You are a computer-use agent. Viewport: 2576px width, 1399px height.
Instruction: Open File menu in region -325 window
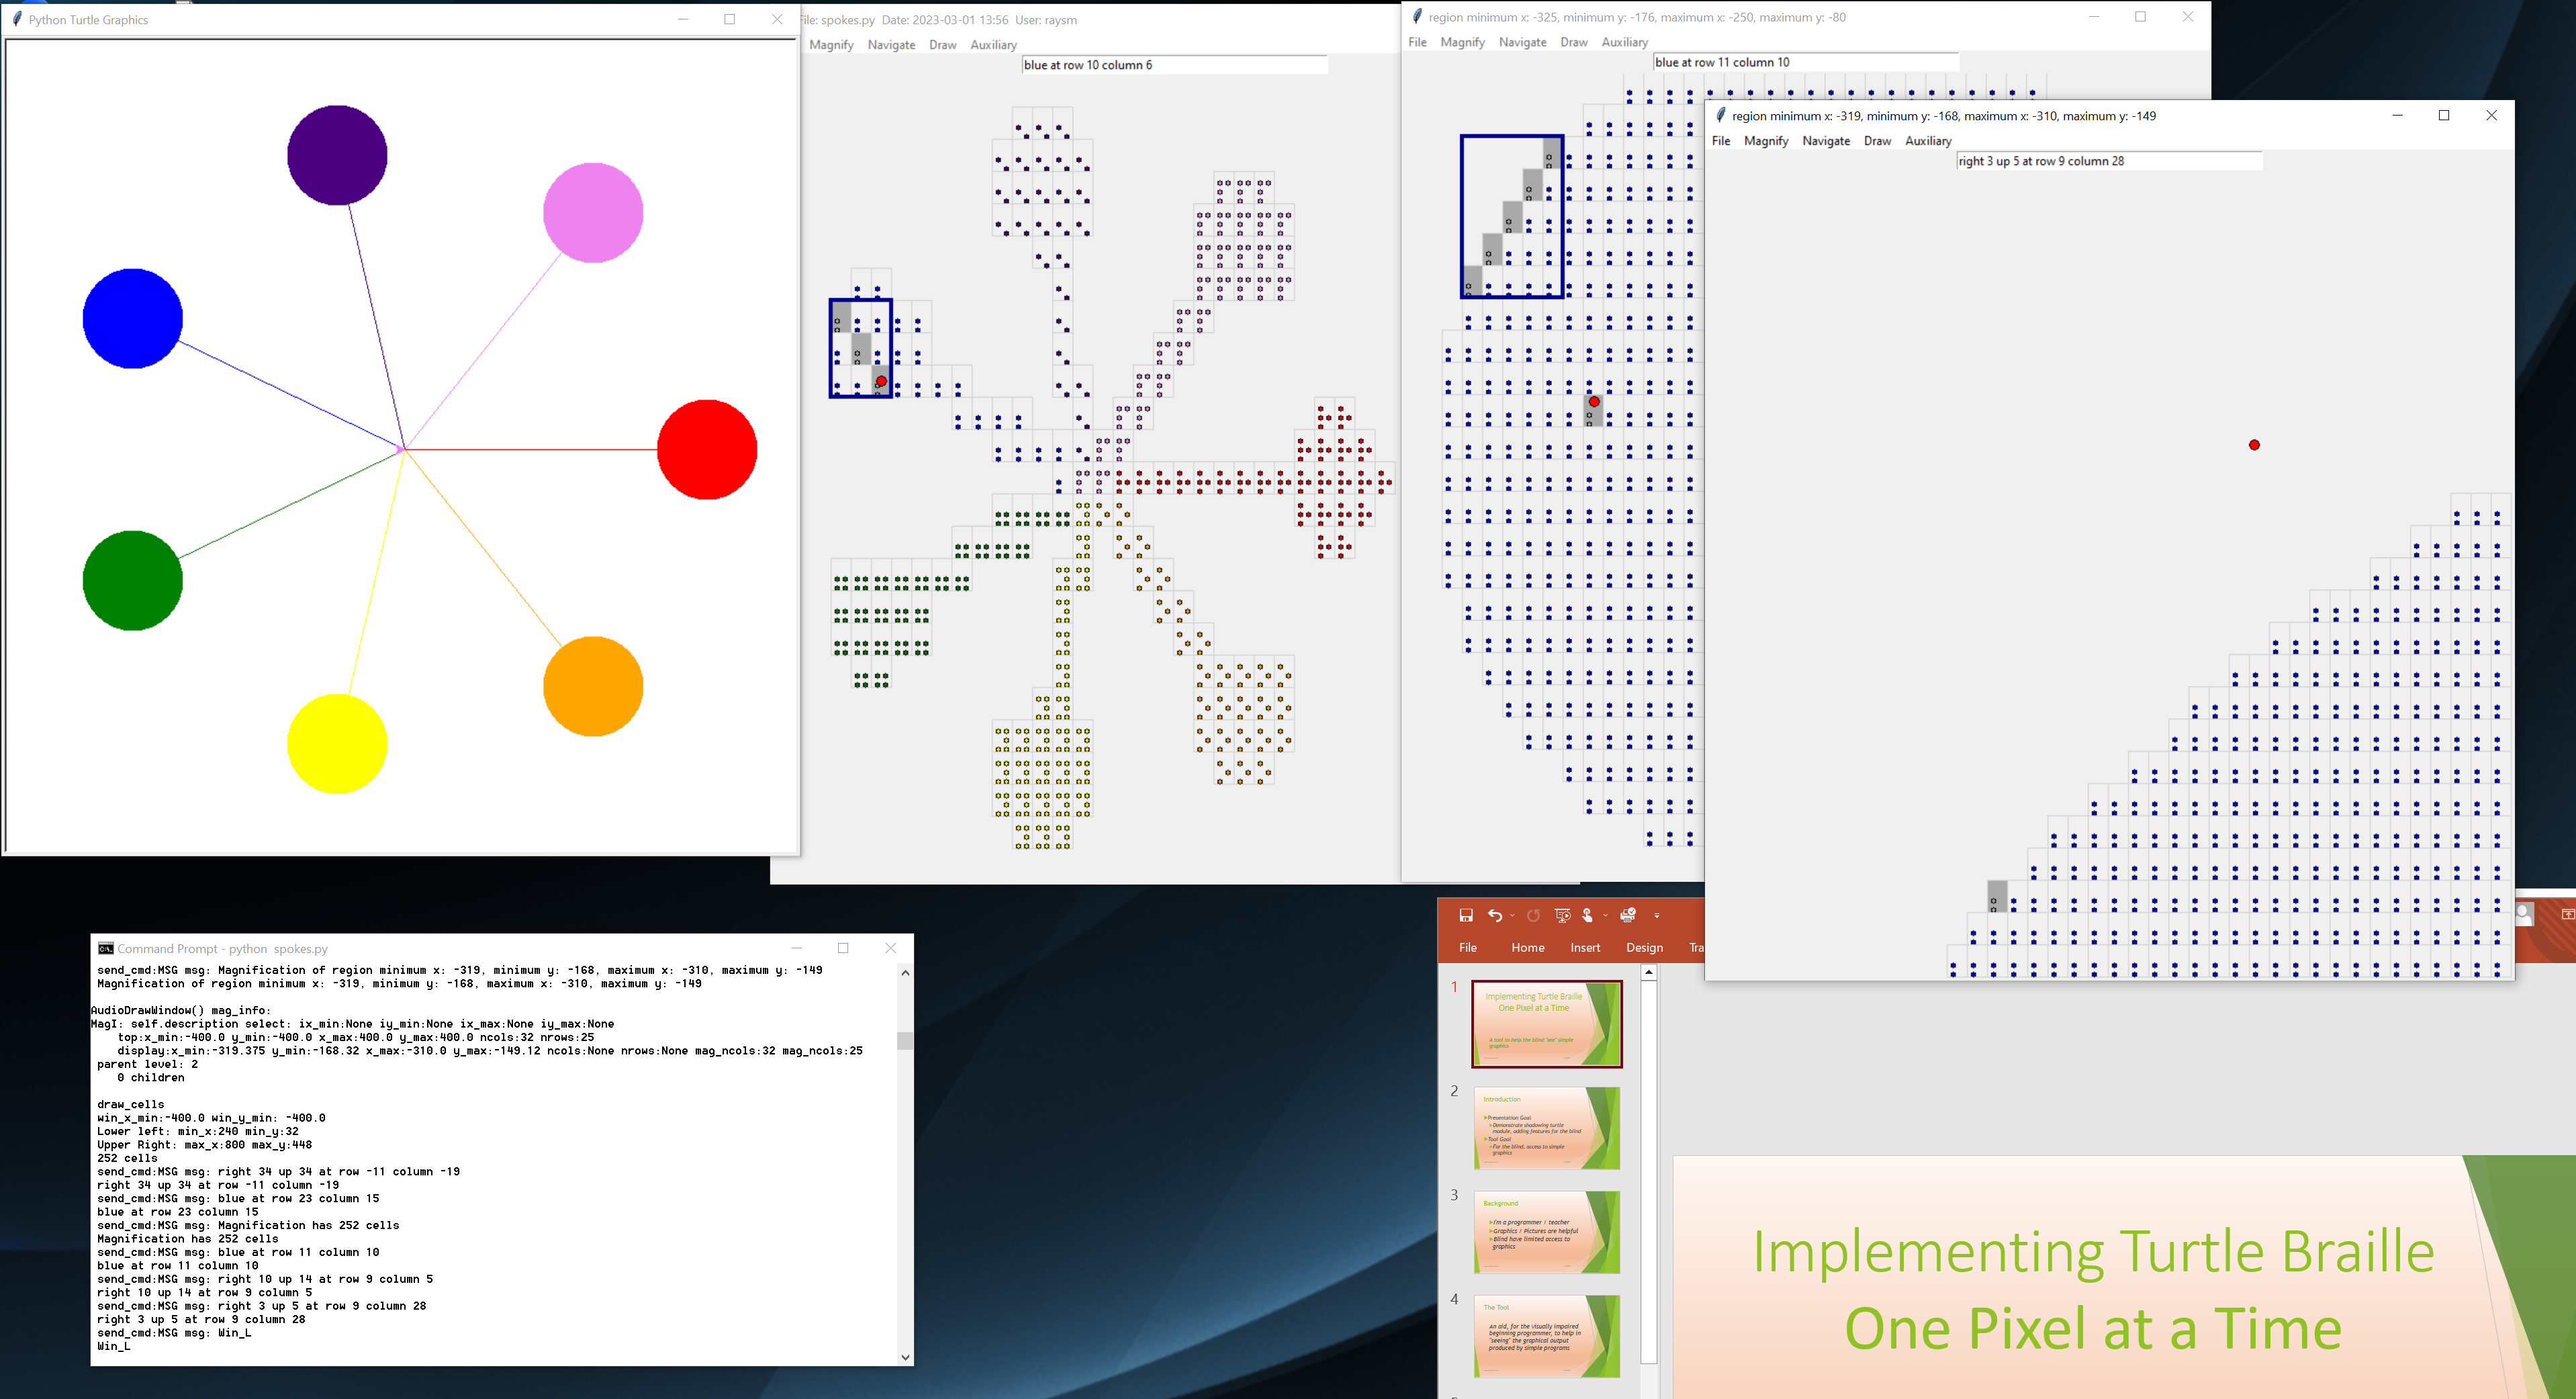coord(1417,42)
